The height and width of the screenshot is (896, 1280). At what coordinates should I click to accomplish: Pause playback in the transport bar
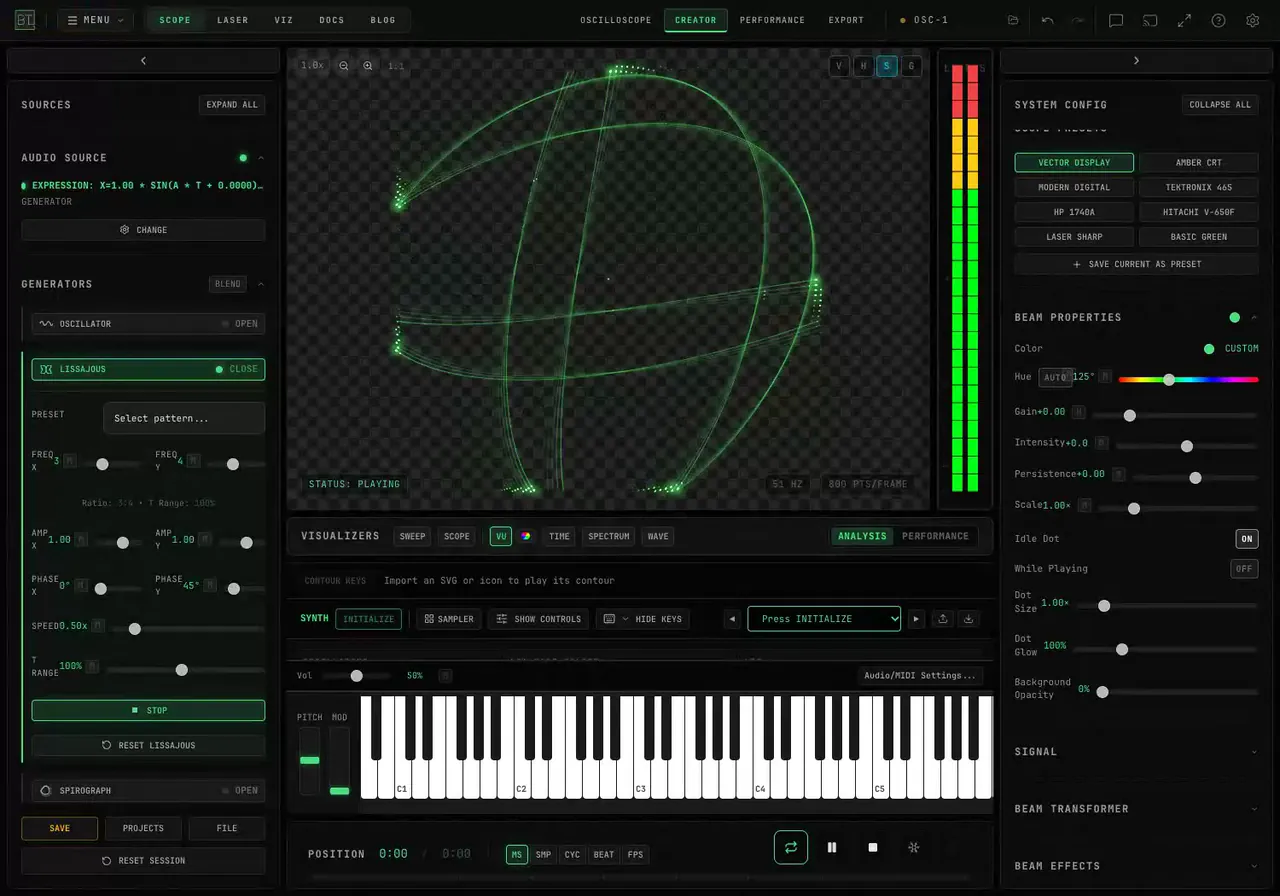tap(832, 847)
